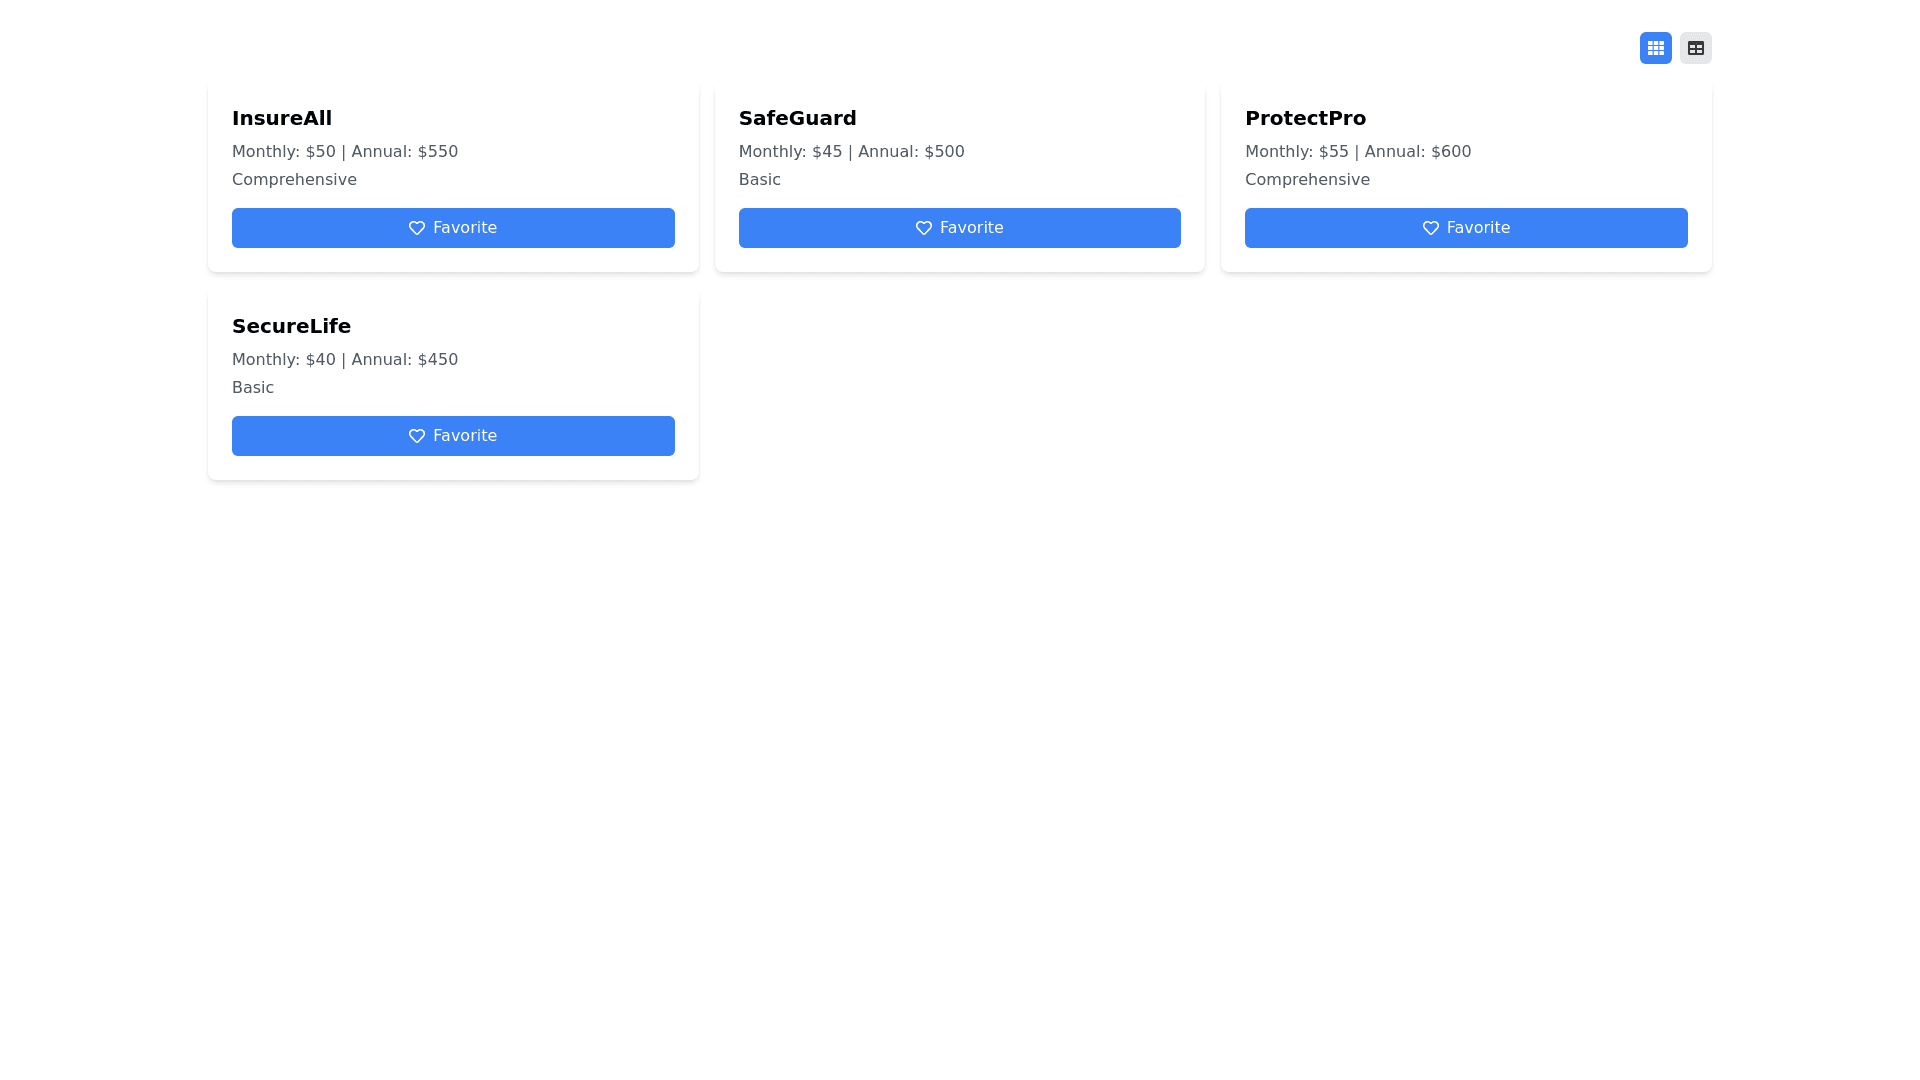Click Comprehensive label on ProtectPro card
The height and width of the screenshot is (1080, 1920).
[x=1307, y=180]
